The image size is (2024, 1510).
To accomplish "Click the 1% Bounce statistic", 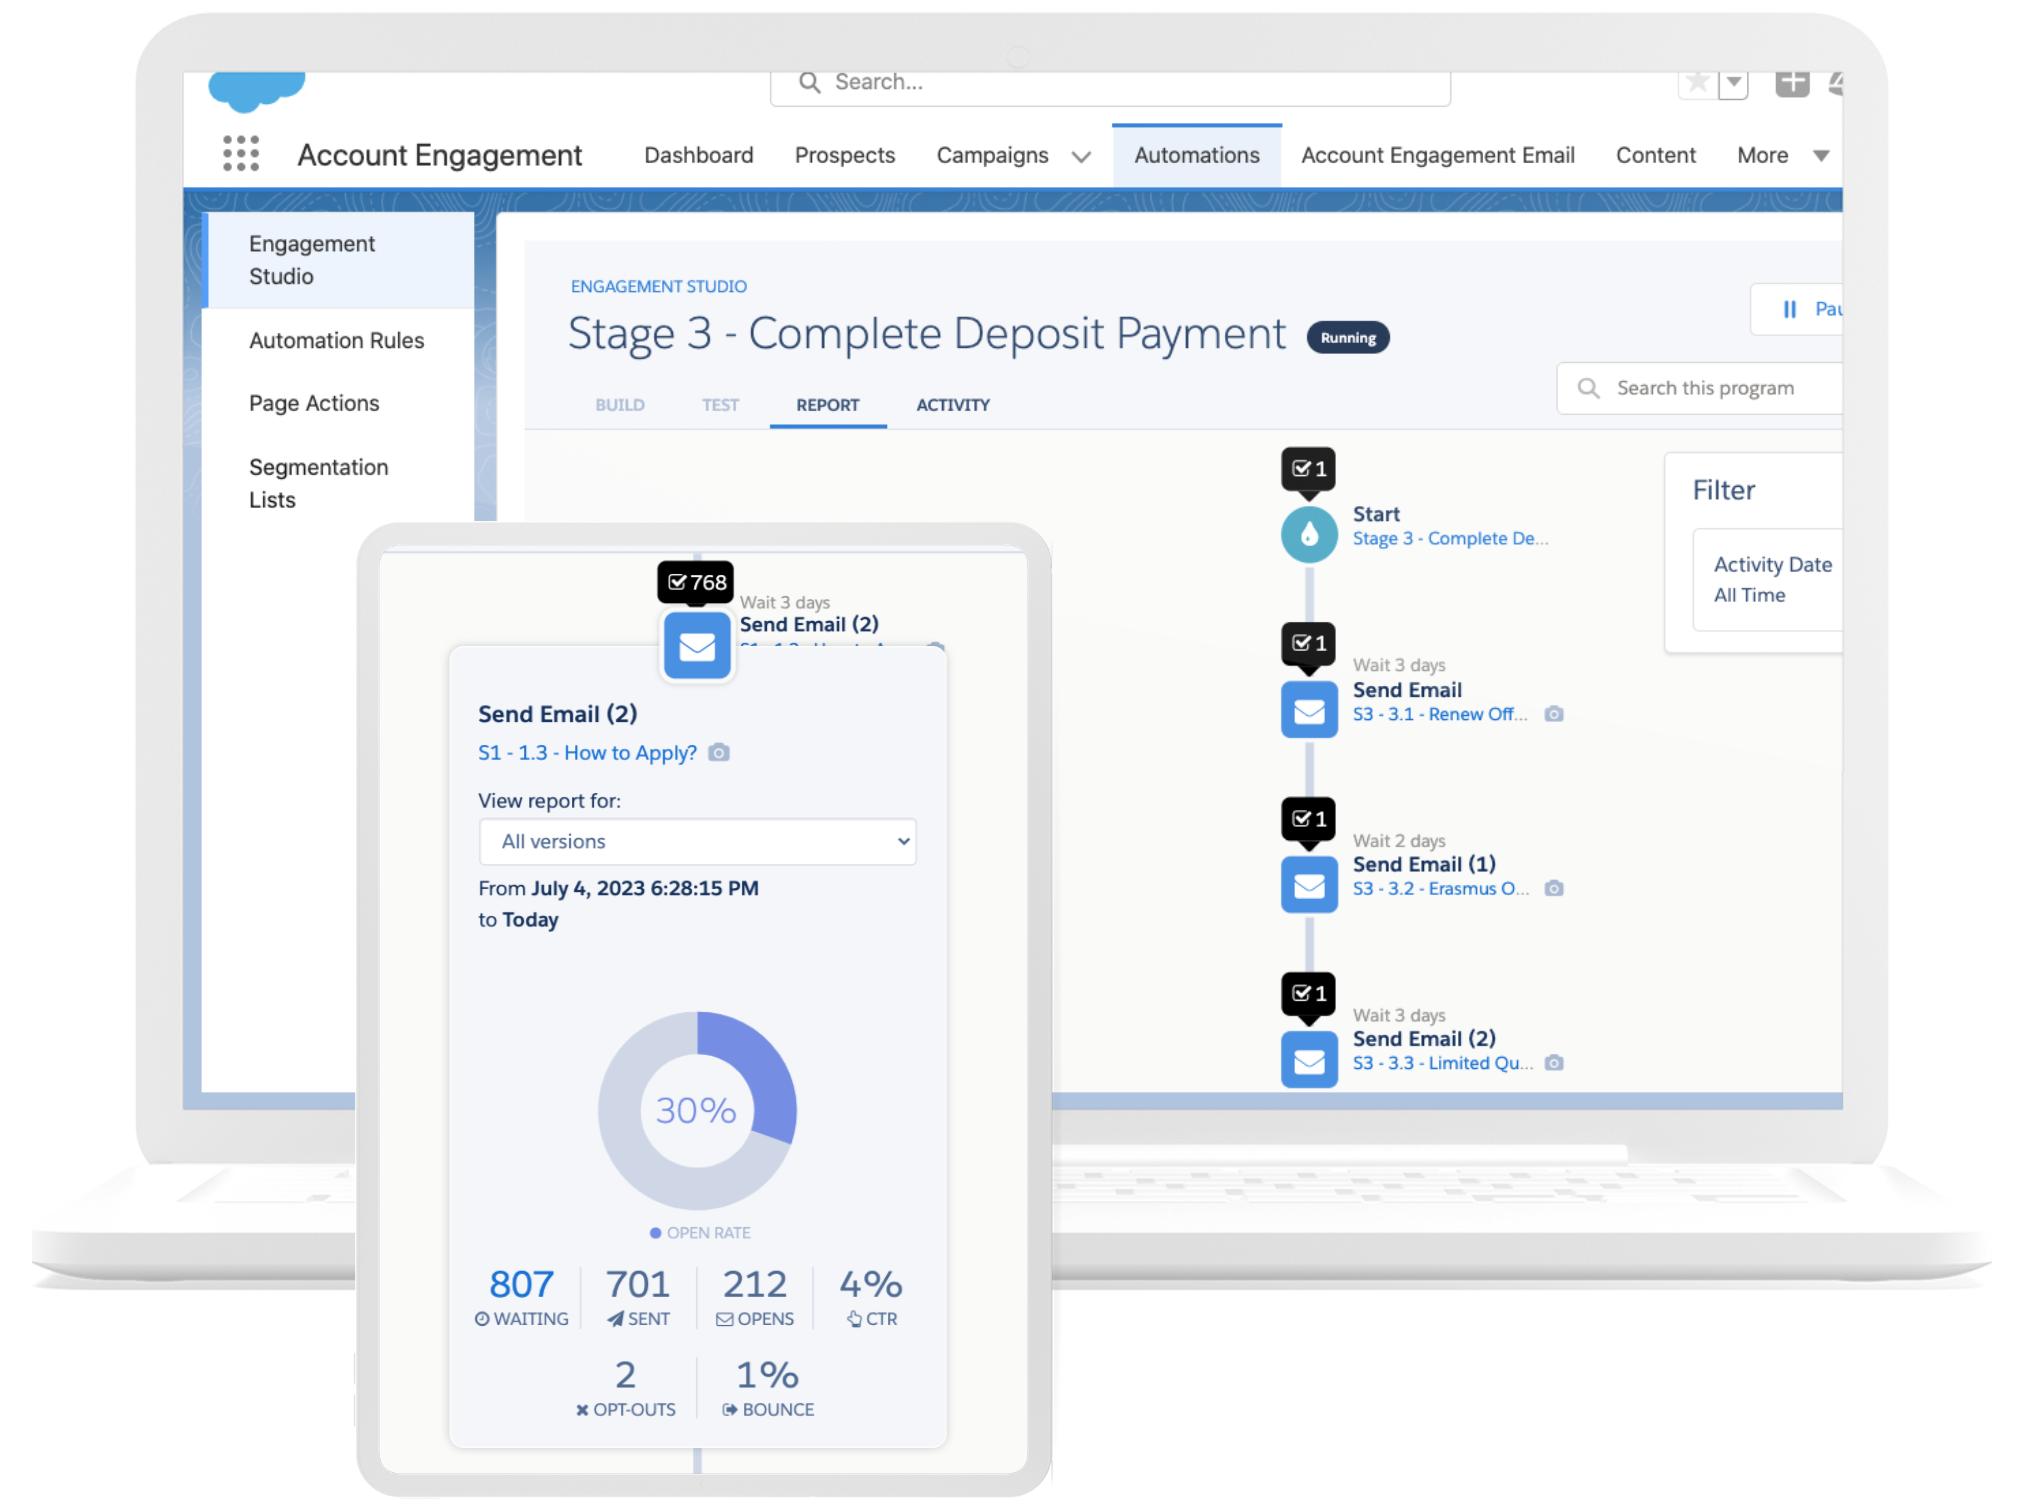I will coord(768,1387).
